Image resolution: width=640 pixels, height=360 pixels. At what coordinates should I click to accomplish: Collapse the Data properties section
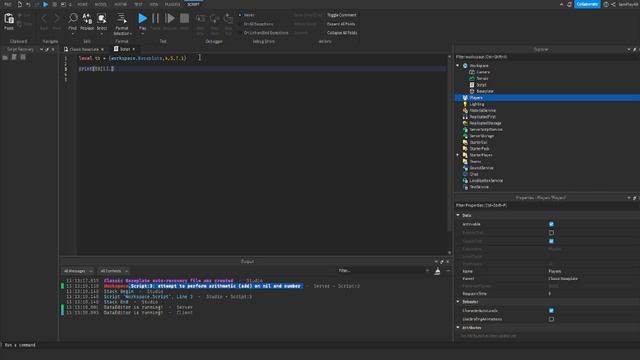(458, 215)
